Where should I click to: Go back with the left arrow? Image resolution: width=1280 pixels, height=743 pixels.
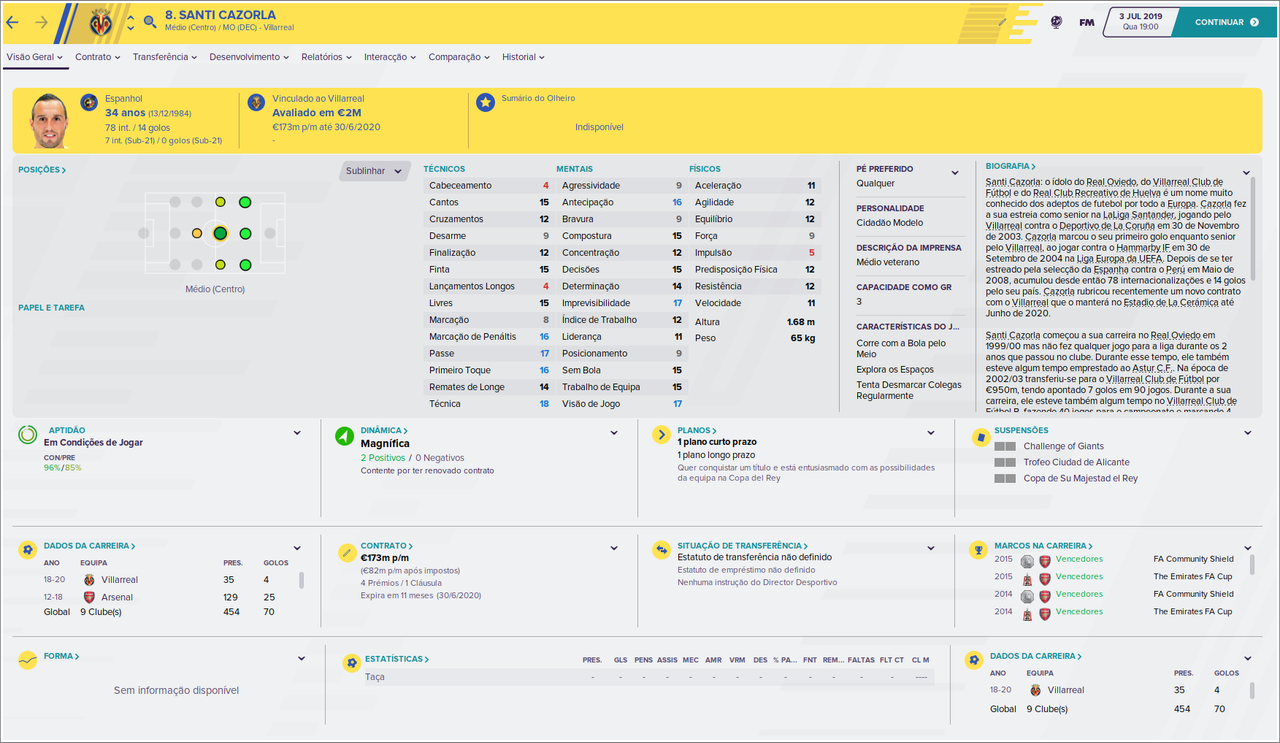pos(14,22)
